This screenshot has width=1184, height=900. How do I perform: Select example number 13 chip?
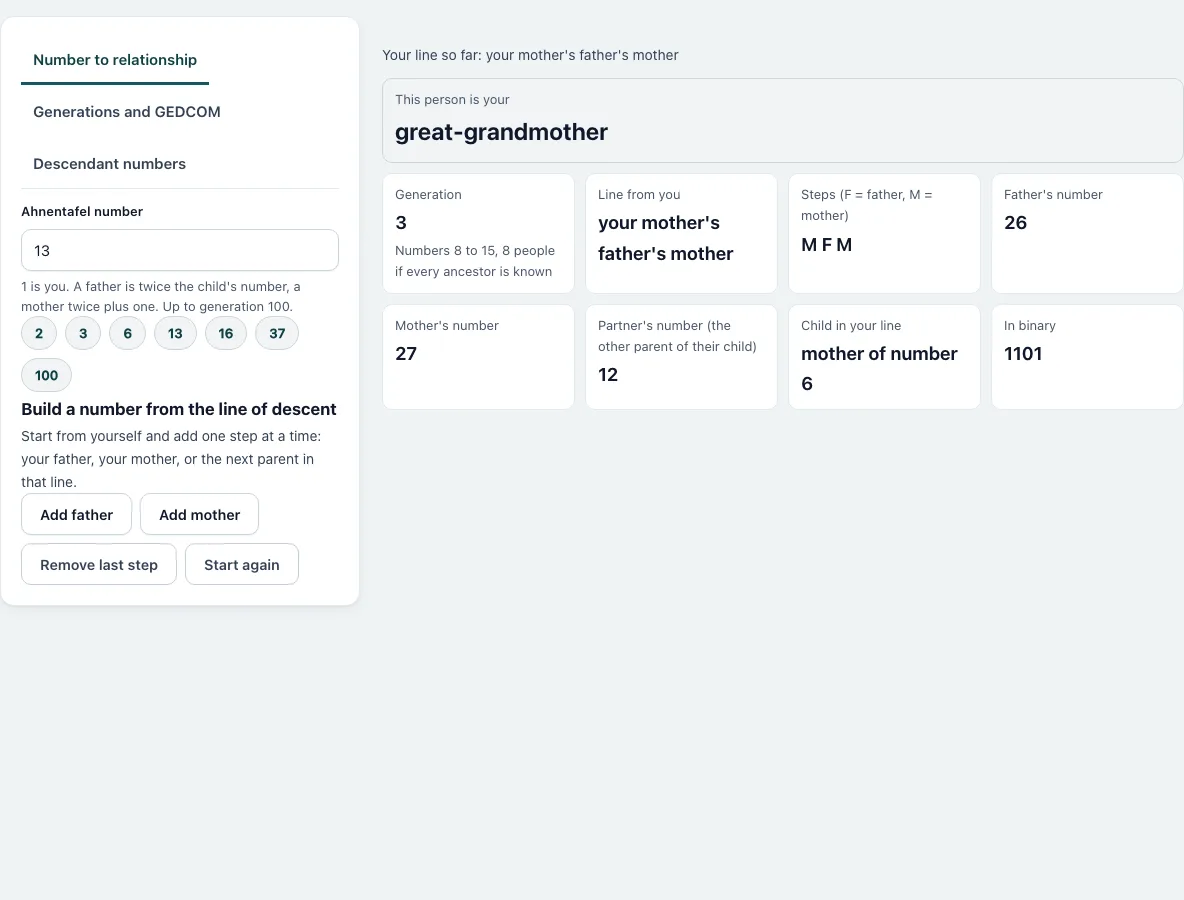click(175, 333)
